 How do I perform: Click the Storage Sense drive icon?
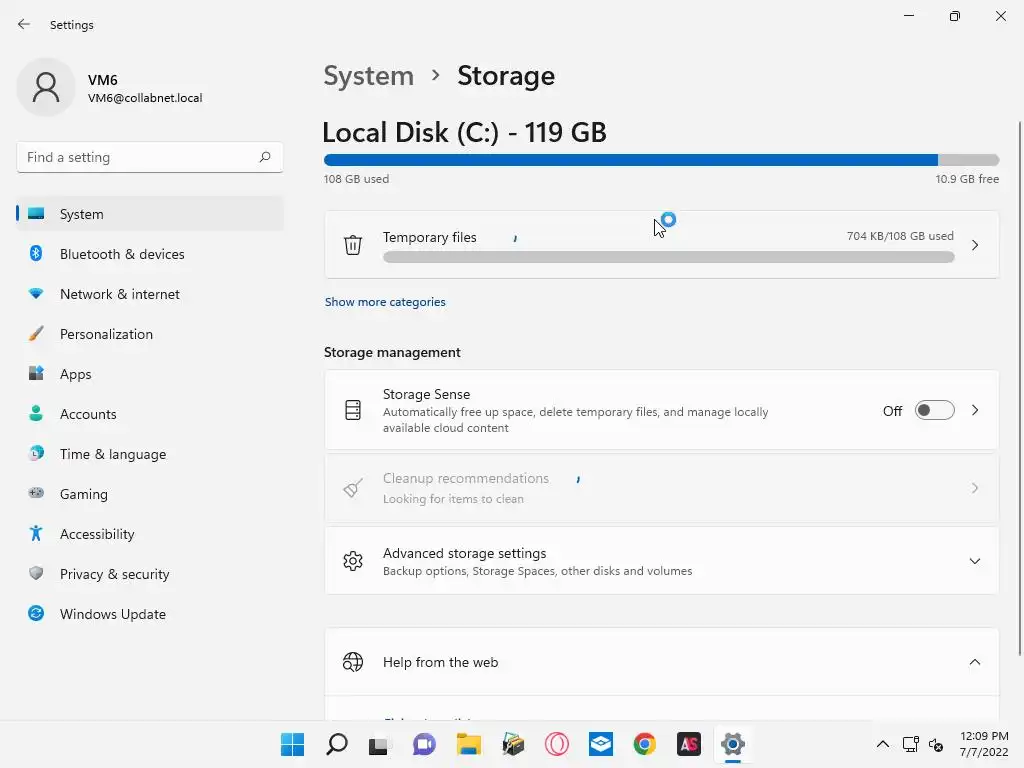coord(353,410)
